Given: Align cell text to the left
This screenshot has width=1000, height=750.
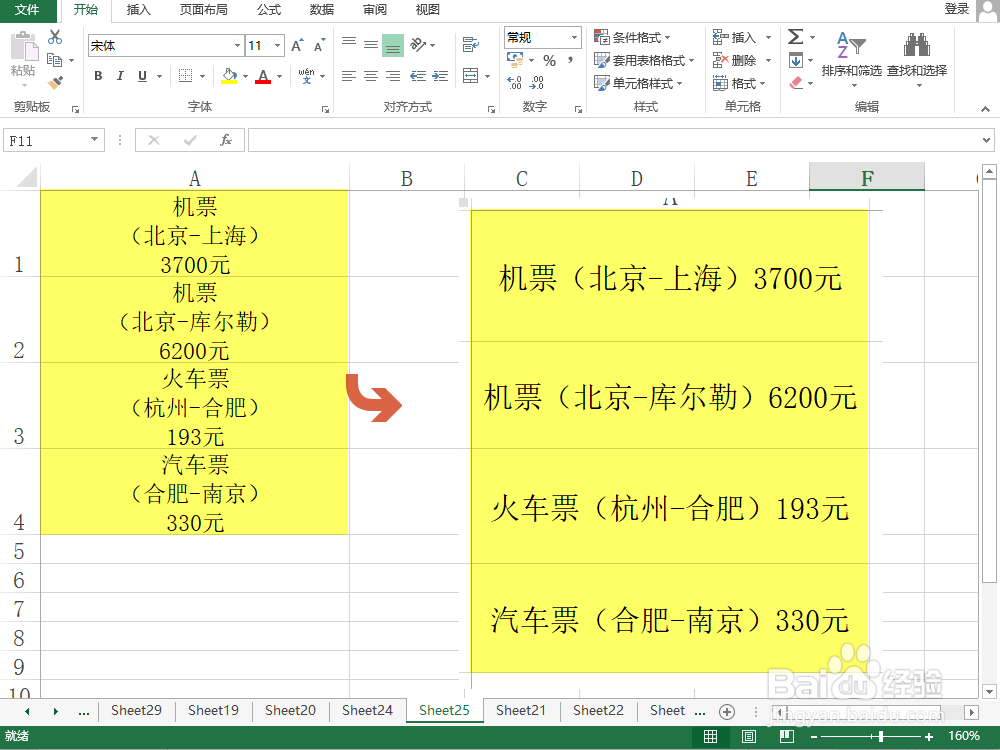Looking at the screenshot, I should [x=348, y=77].
